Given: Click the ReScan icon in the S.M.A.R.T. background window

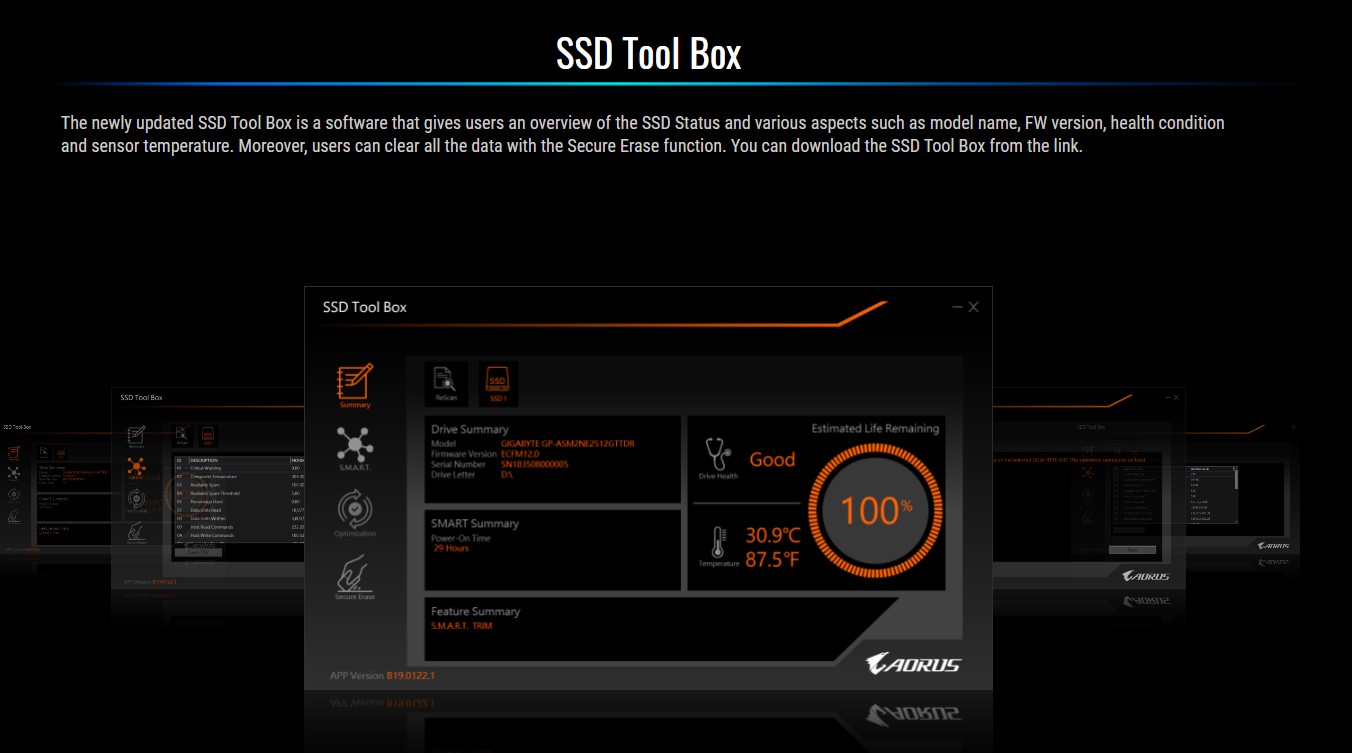Looking at the screenshot, I should tap(182, 436).
